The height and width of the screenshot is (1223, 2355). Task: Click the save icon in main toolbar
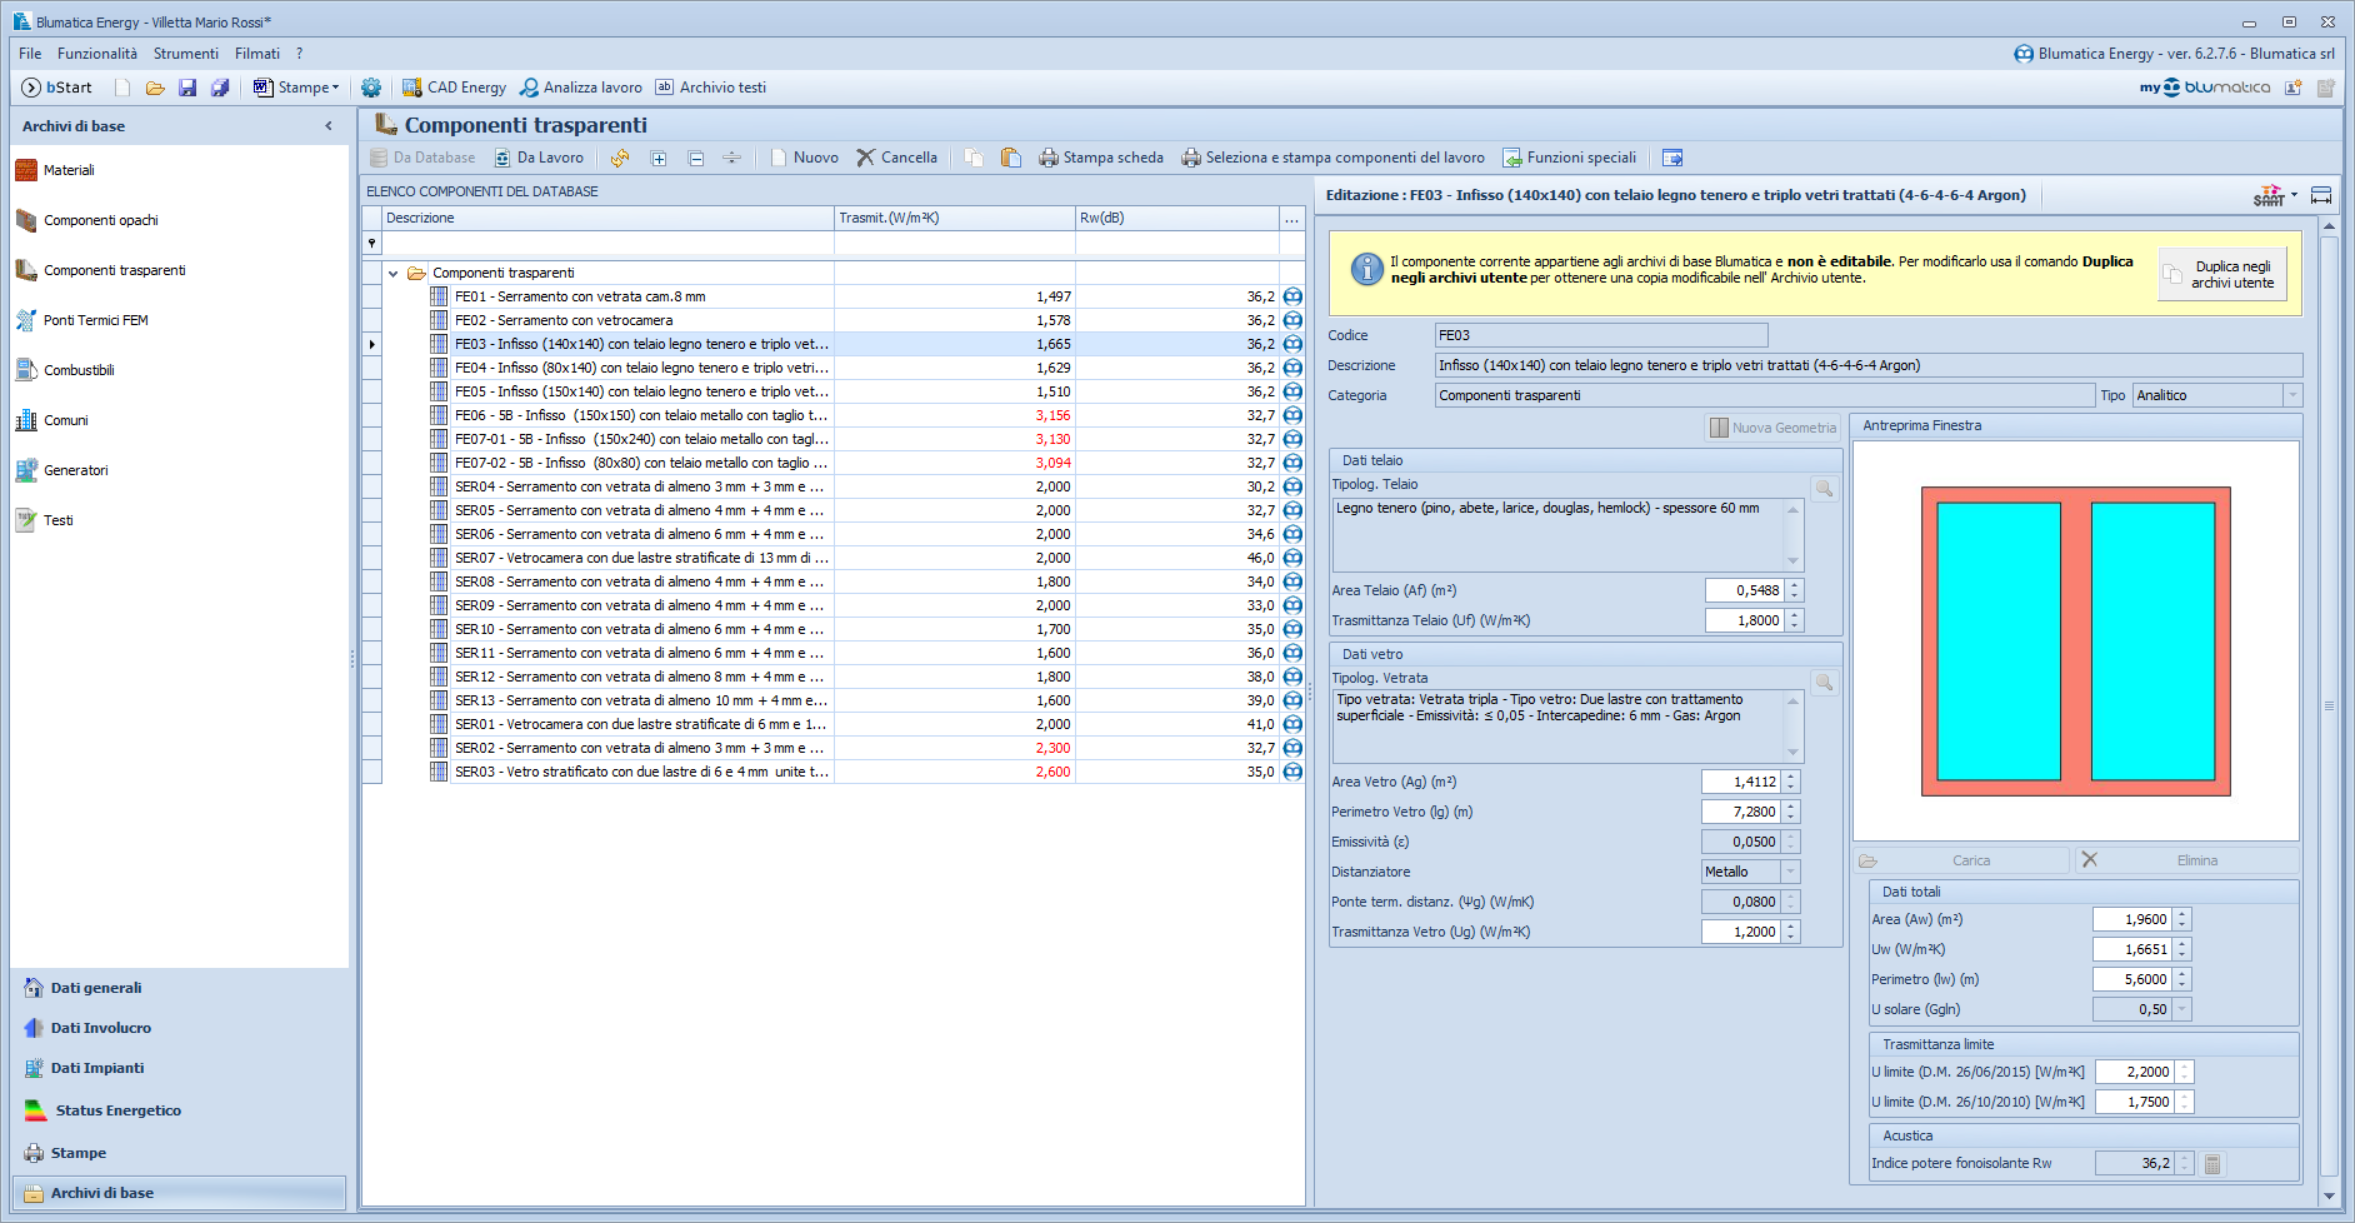pos(187,88)
